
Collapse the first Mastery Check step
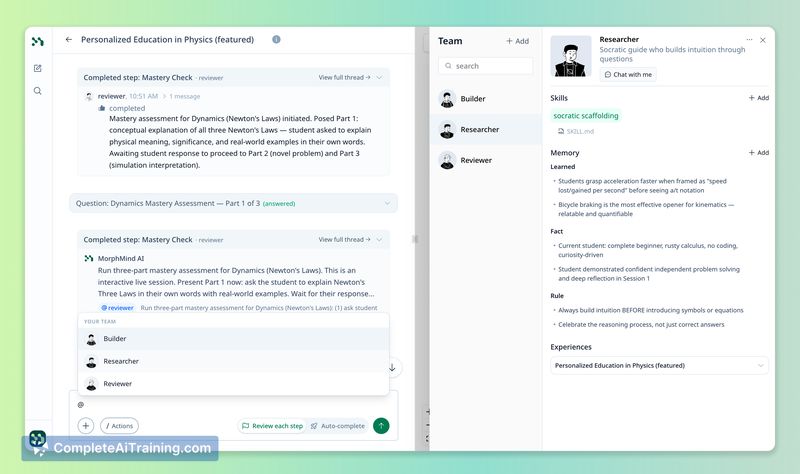pyautogui.click(x=380, y=78)
